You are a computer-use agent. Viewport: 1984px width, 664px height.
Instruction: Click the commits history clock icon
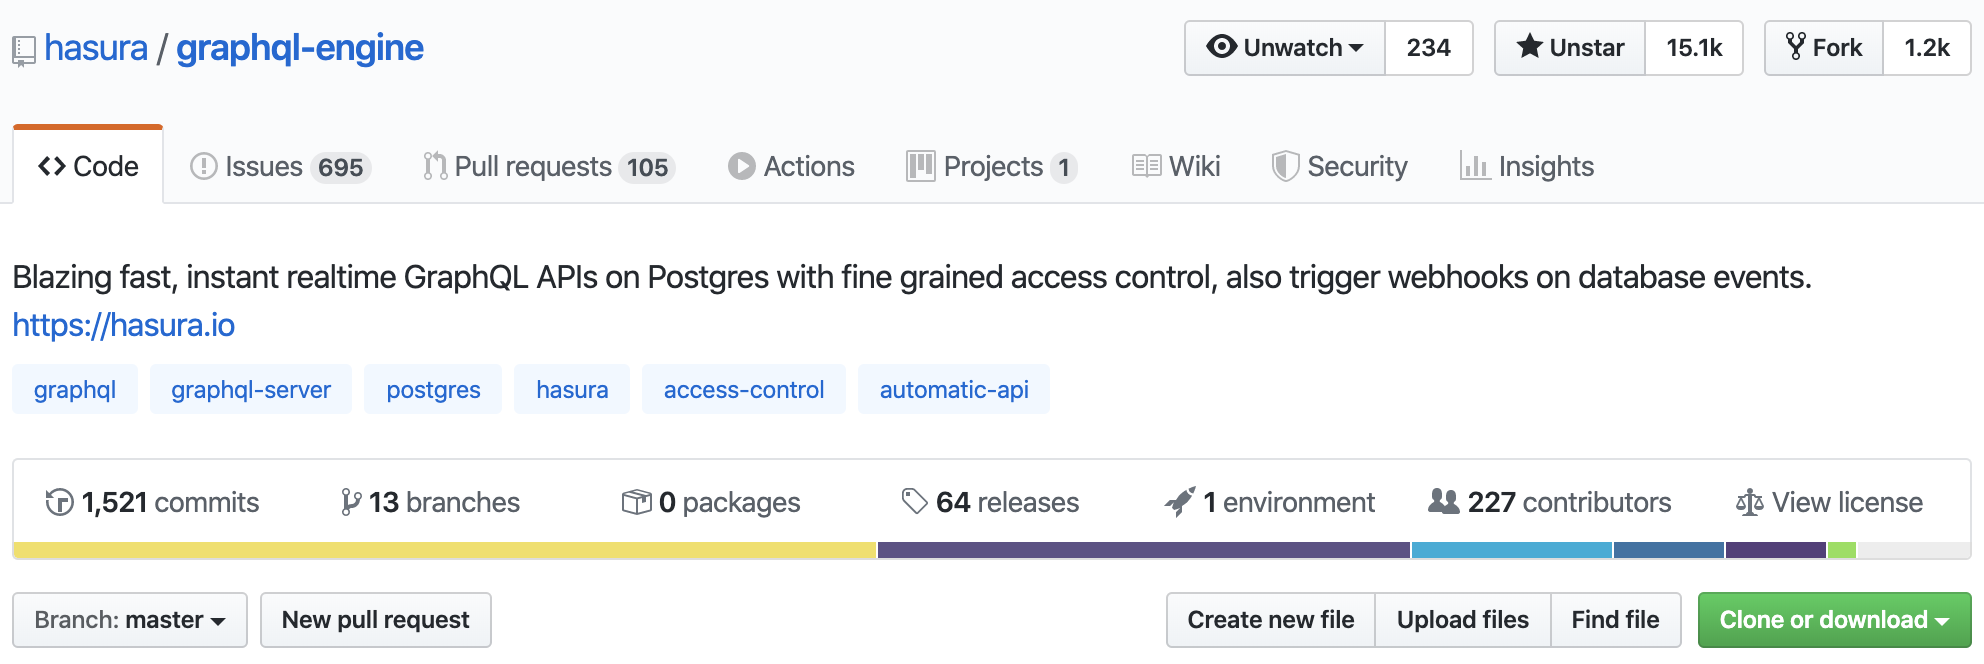tap(59, 502)
